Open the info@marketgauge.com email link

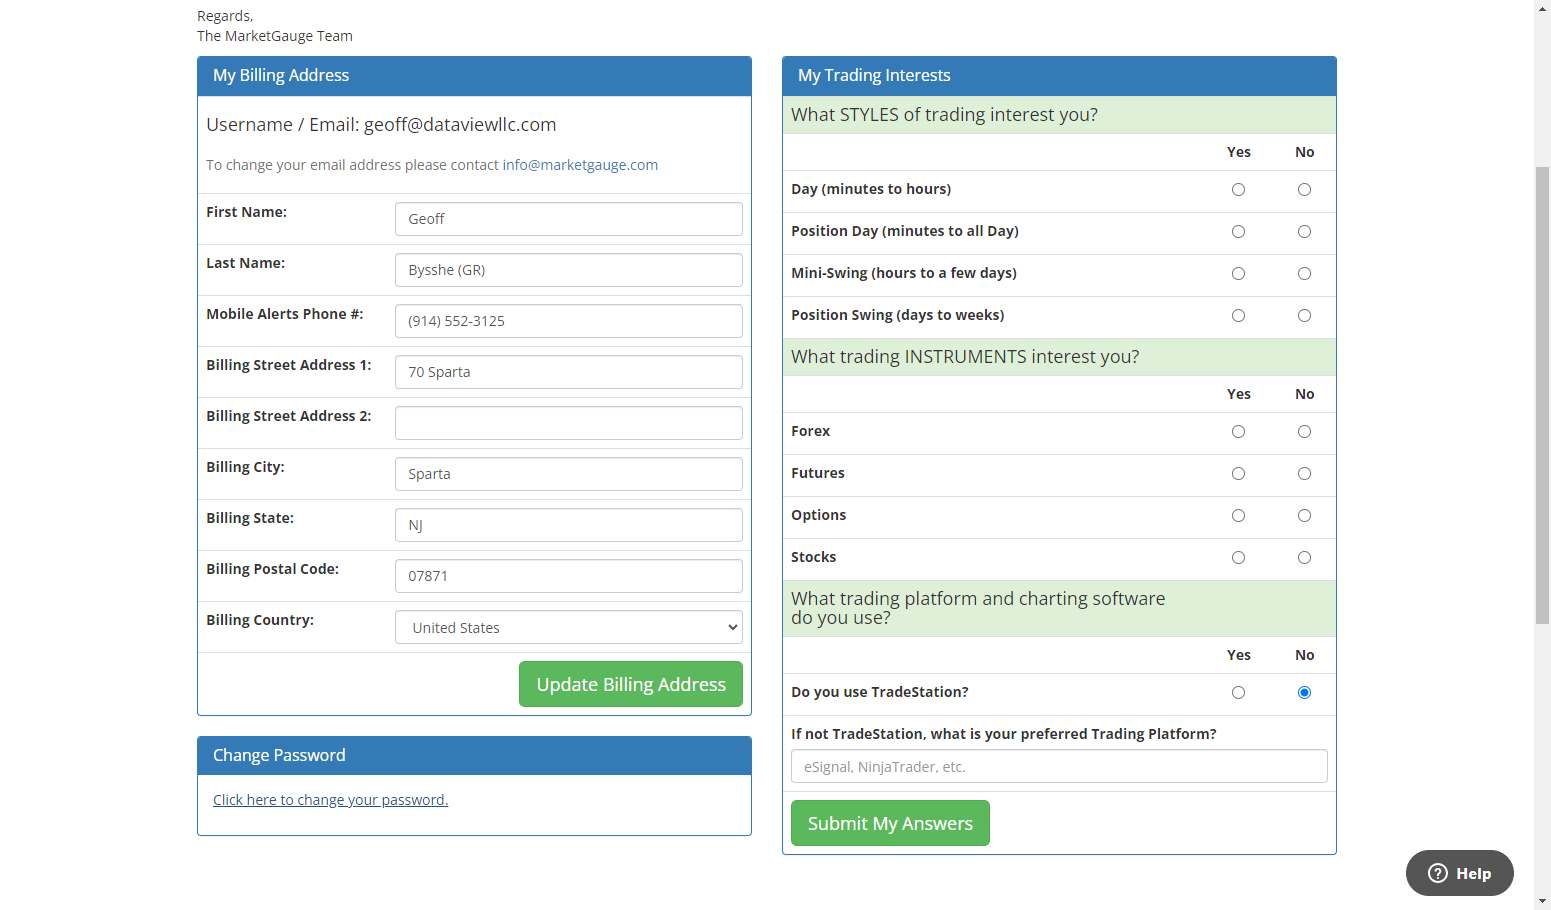[580, 165]
